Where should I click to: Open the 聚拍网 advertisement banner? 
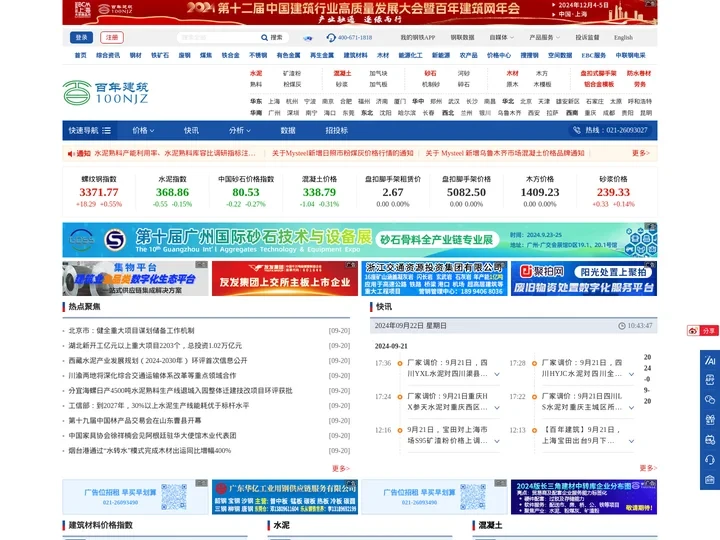point(584,279)
